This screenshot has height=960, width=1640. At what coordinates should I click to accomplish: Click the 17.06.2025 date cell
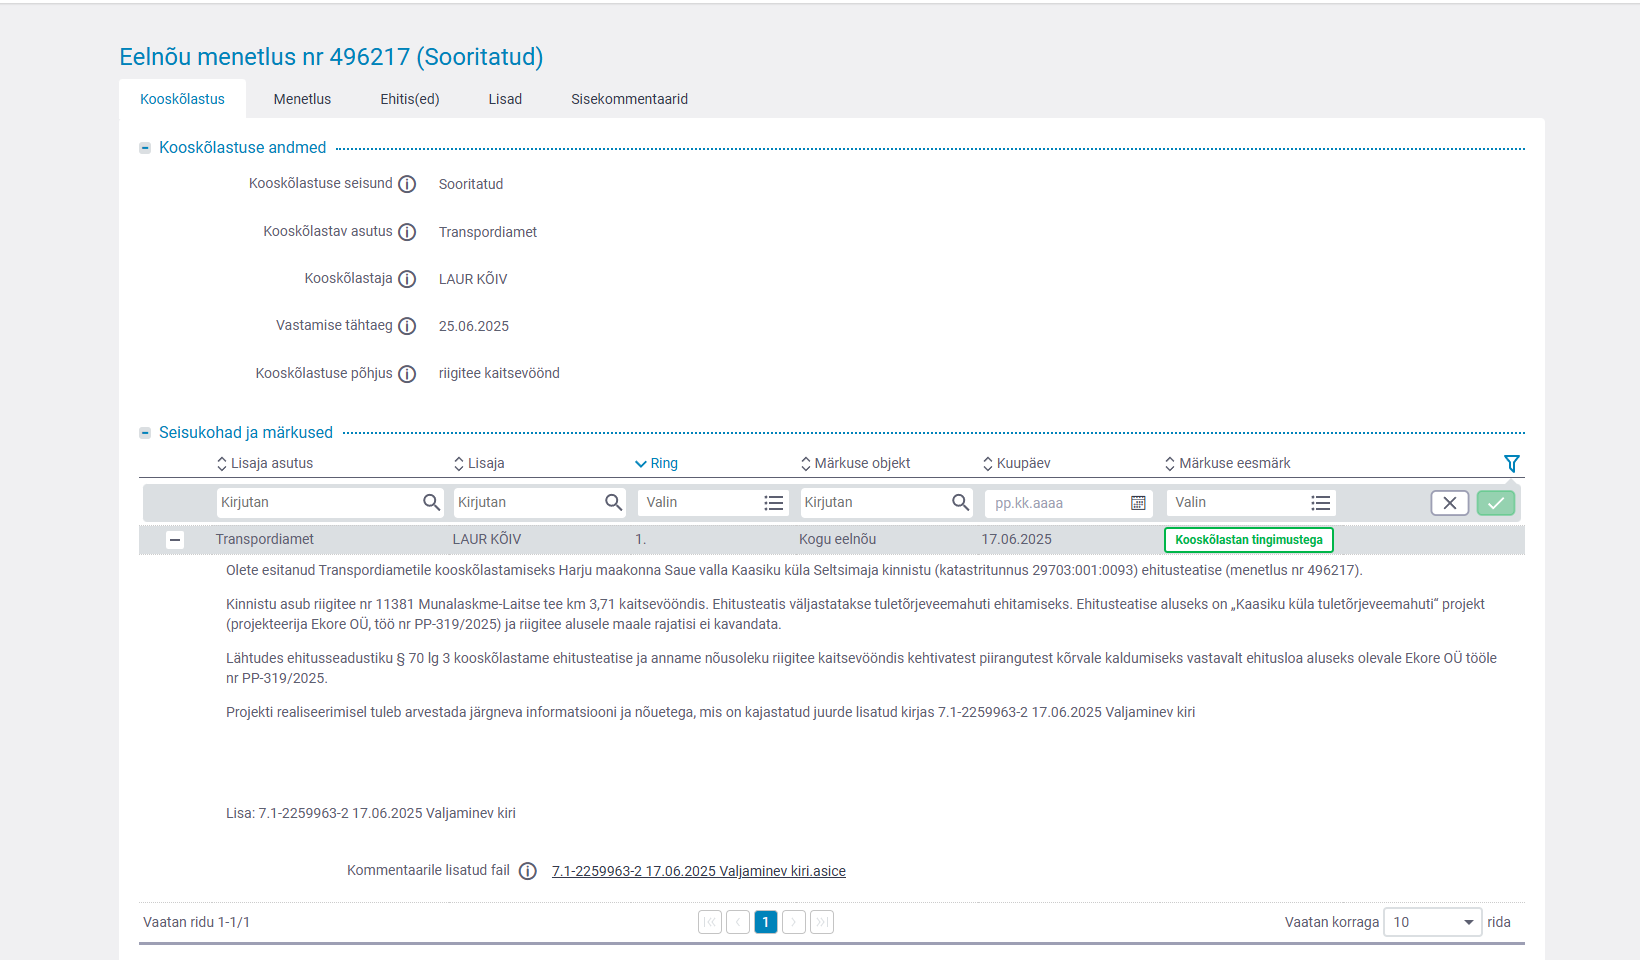(x=1017, y=539)
